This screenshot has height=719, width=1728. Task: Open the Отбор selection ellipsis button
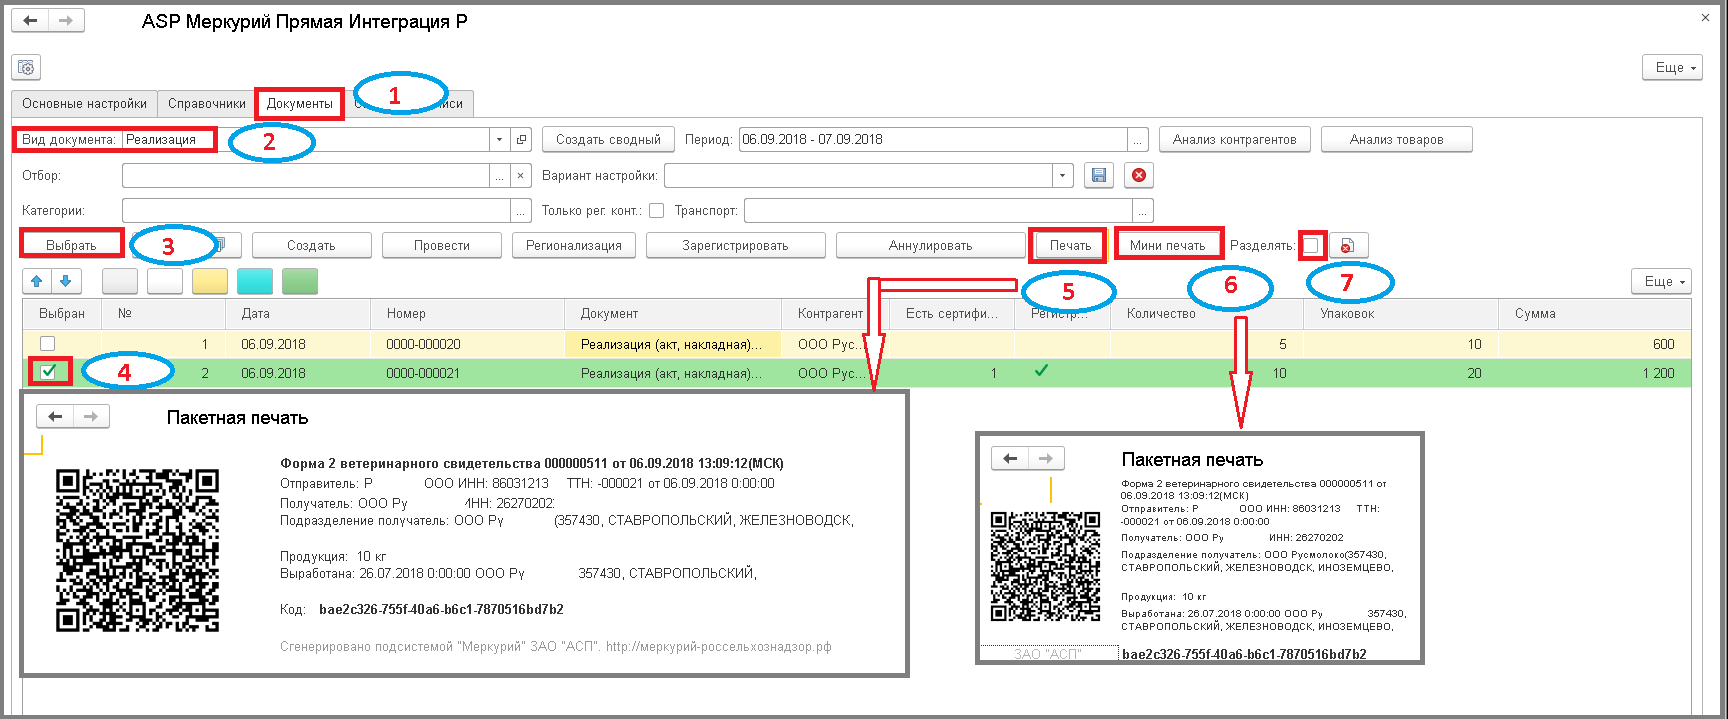(500, 176)
